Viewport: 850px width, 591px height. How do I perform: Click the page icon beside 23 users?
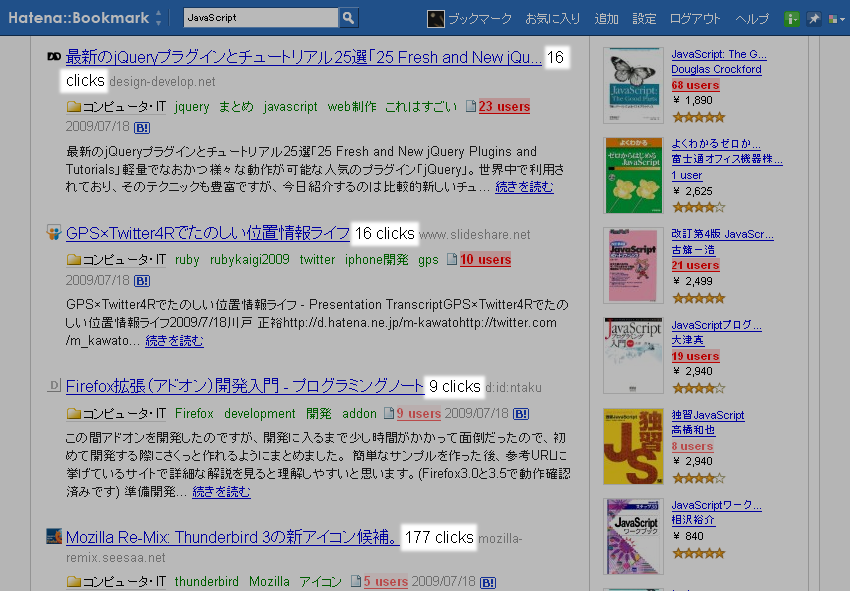(x=471, y=106)
